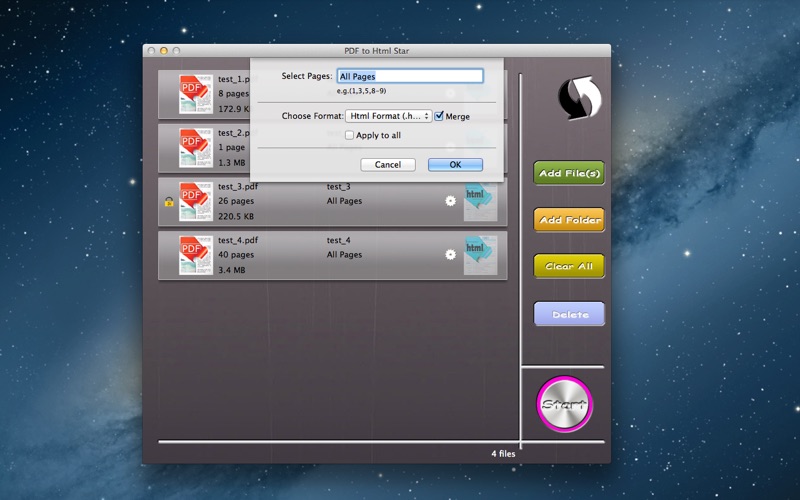Image resolution: width=800 pixels, height=500 pixels.
Task: Focus the Select Pages text field
Action: 409,76
